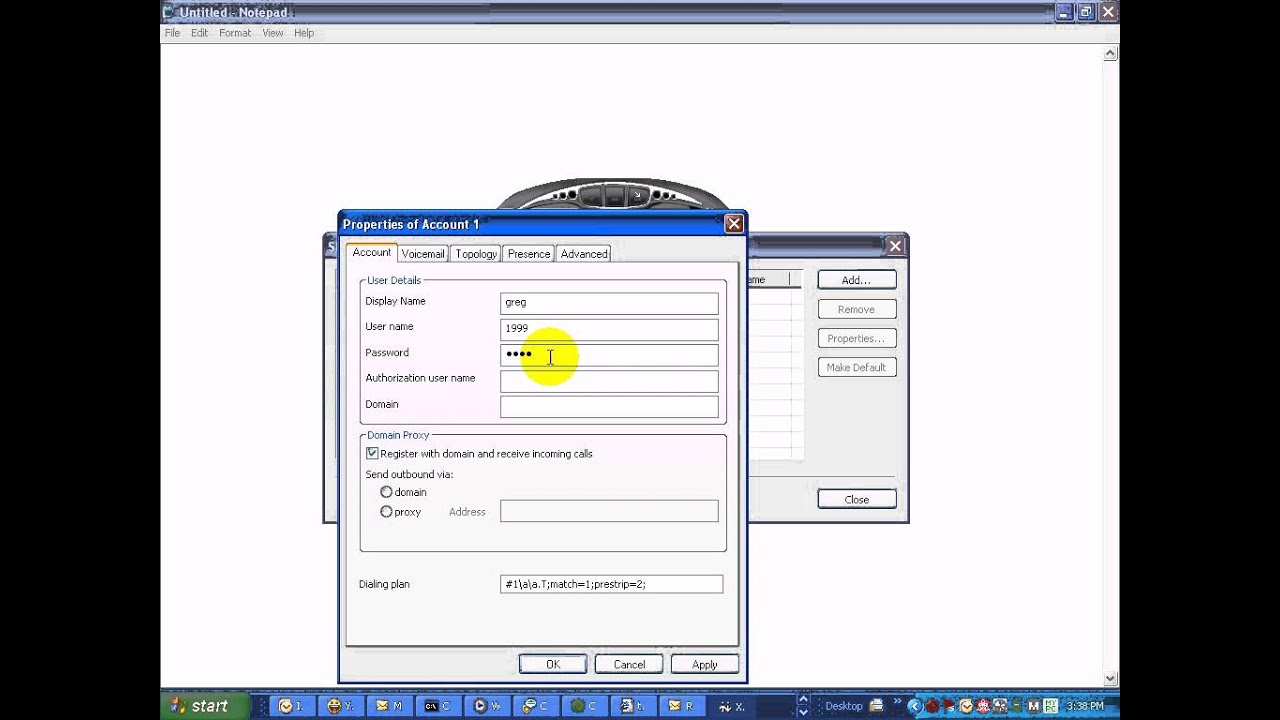
Task: Click the Dialing plan field
Action: point(611,584)
